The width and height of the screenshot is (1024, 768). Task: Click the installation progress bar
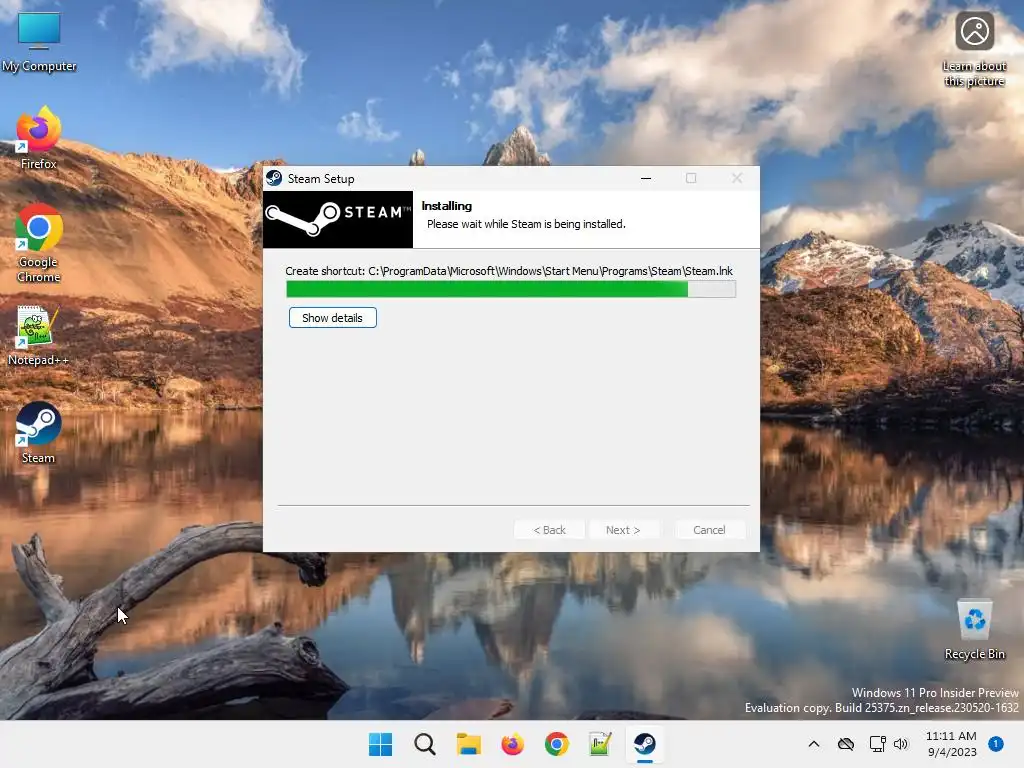[x=511, y=289]
